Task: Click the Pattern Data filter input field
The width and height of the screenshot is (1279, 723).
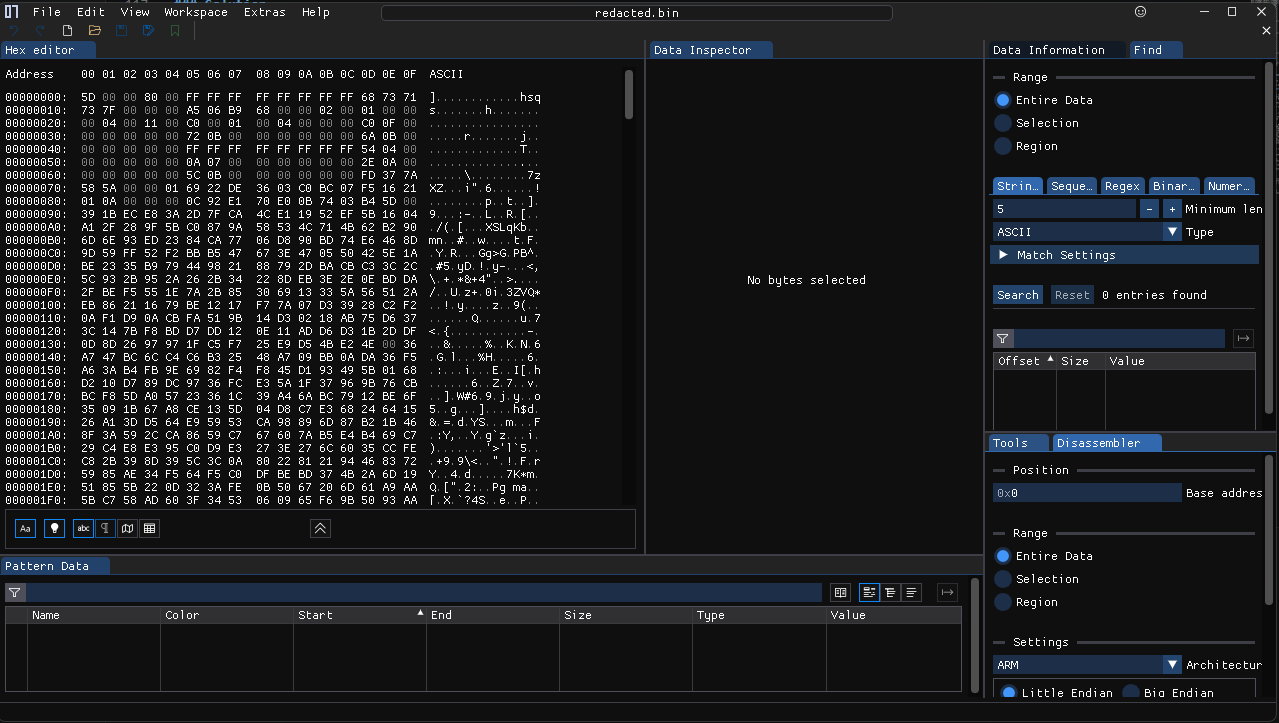Action: 424,593
